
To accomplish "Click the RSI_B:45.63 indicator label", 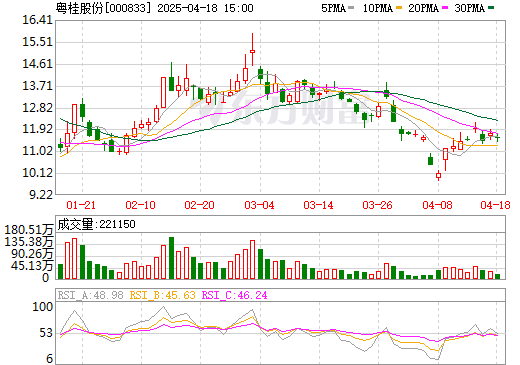I will pyautogui.click(x=162, y=295).
